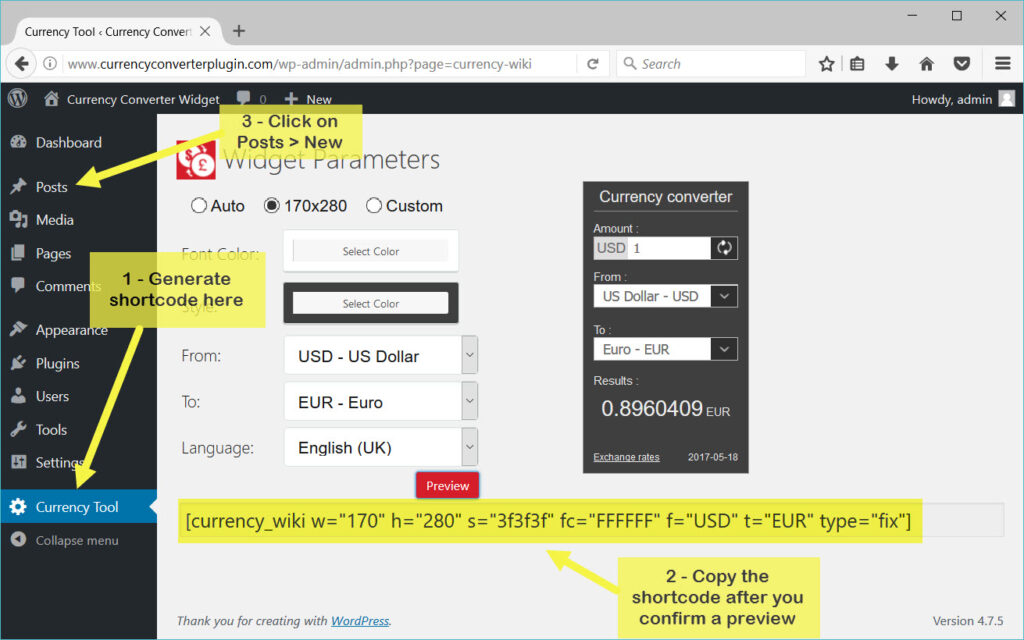The height and width of the screenshot is (640, 1024).
Task: Click Collapse menu label in sidebar
Action: click(x=77, y=540)
